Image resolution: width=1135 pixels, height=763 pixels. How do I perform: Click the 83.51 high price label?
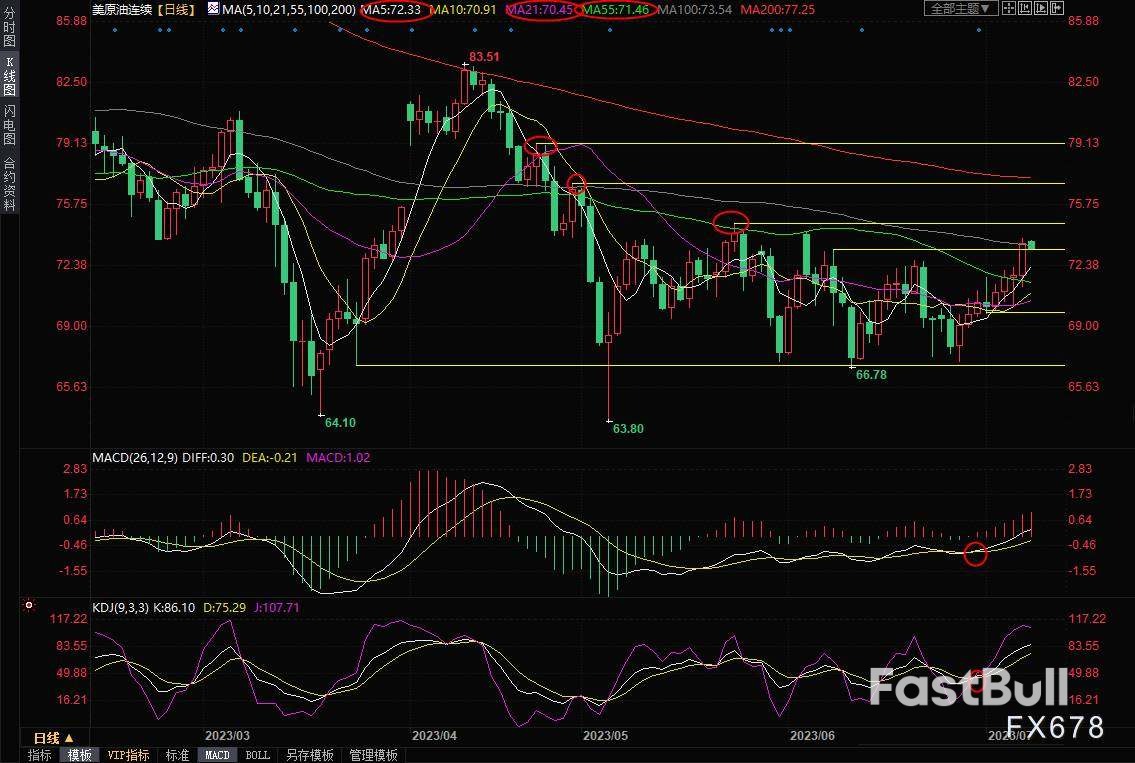click(484, 56)
